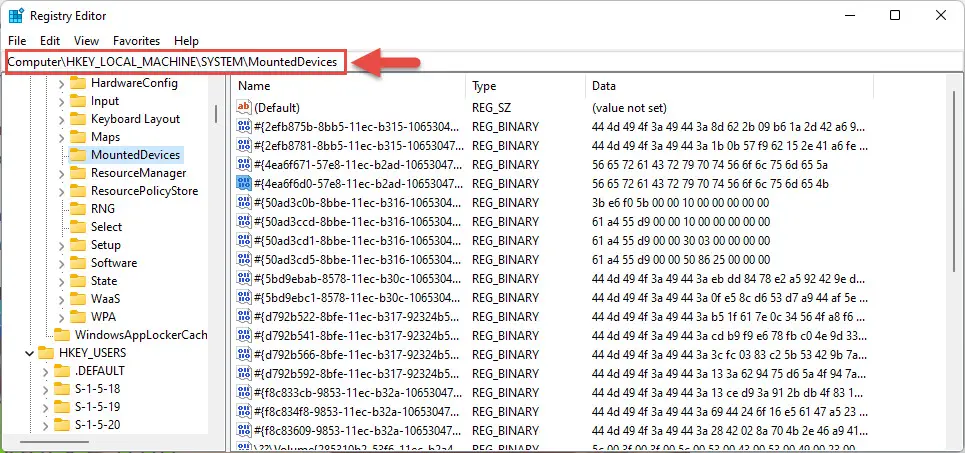Open the Edit menu
The width and height of the screenshot is (965, 453).
[x=50, y=41]
